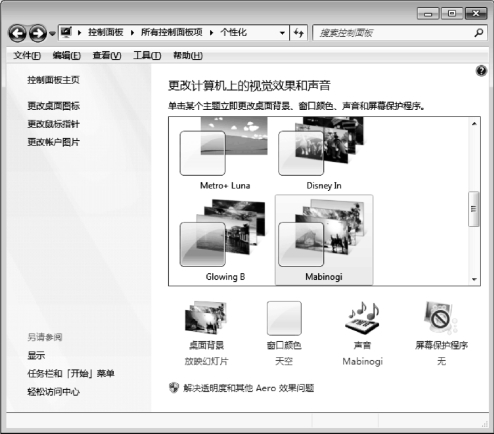Open 显示 under 另请参阅
The image size is (494, 434).
(x=36, y=355)
